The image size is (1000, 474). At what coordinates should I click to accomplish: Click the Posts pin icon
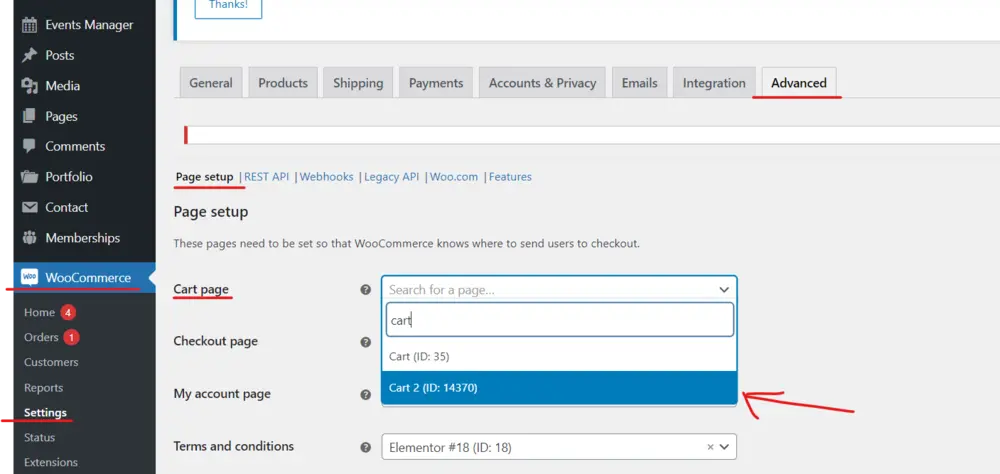coord(29,56)
